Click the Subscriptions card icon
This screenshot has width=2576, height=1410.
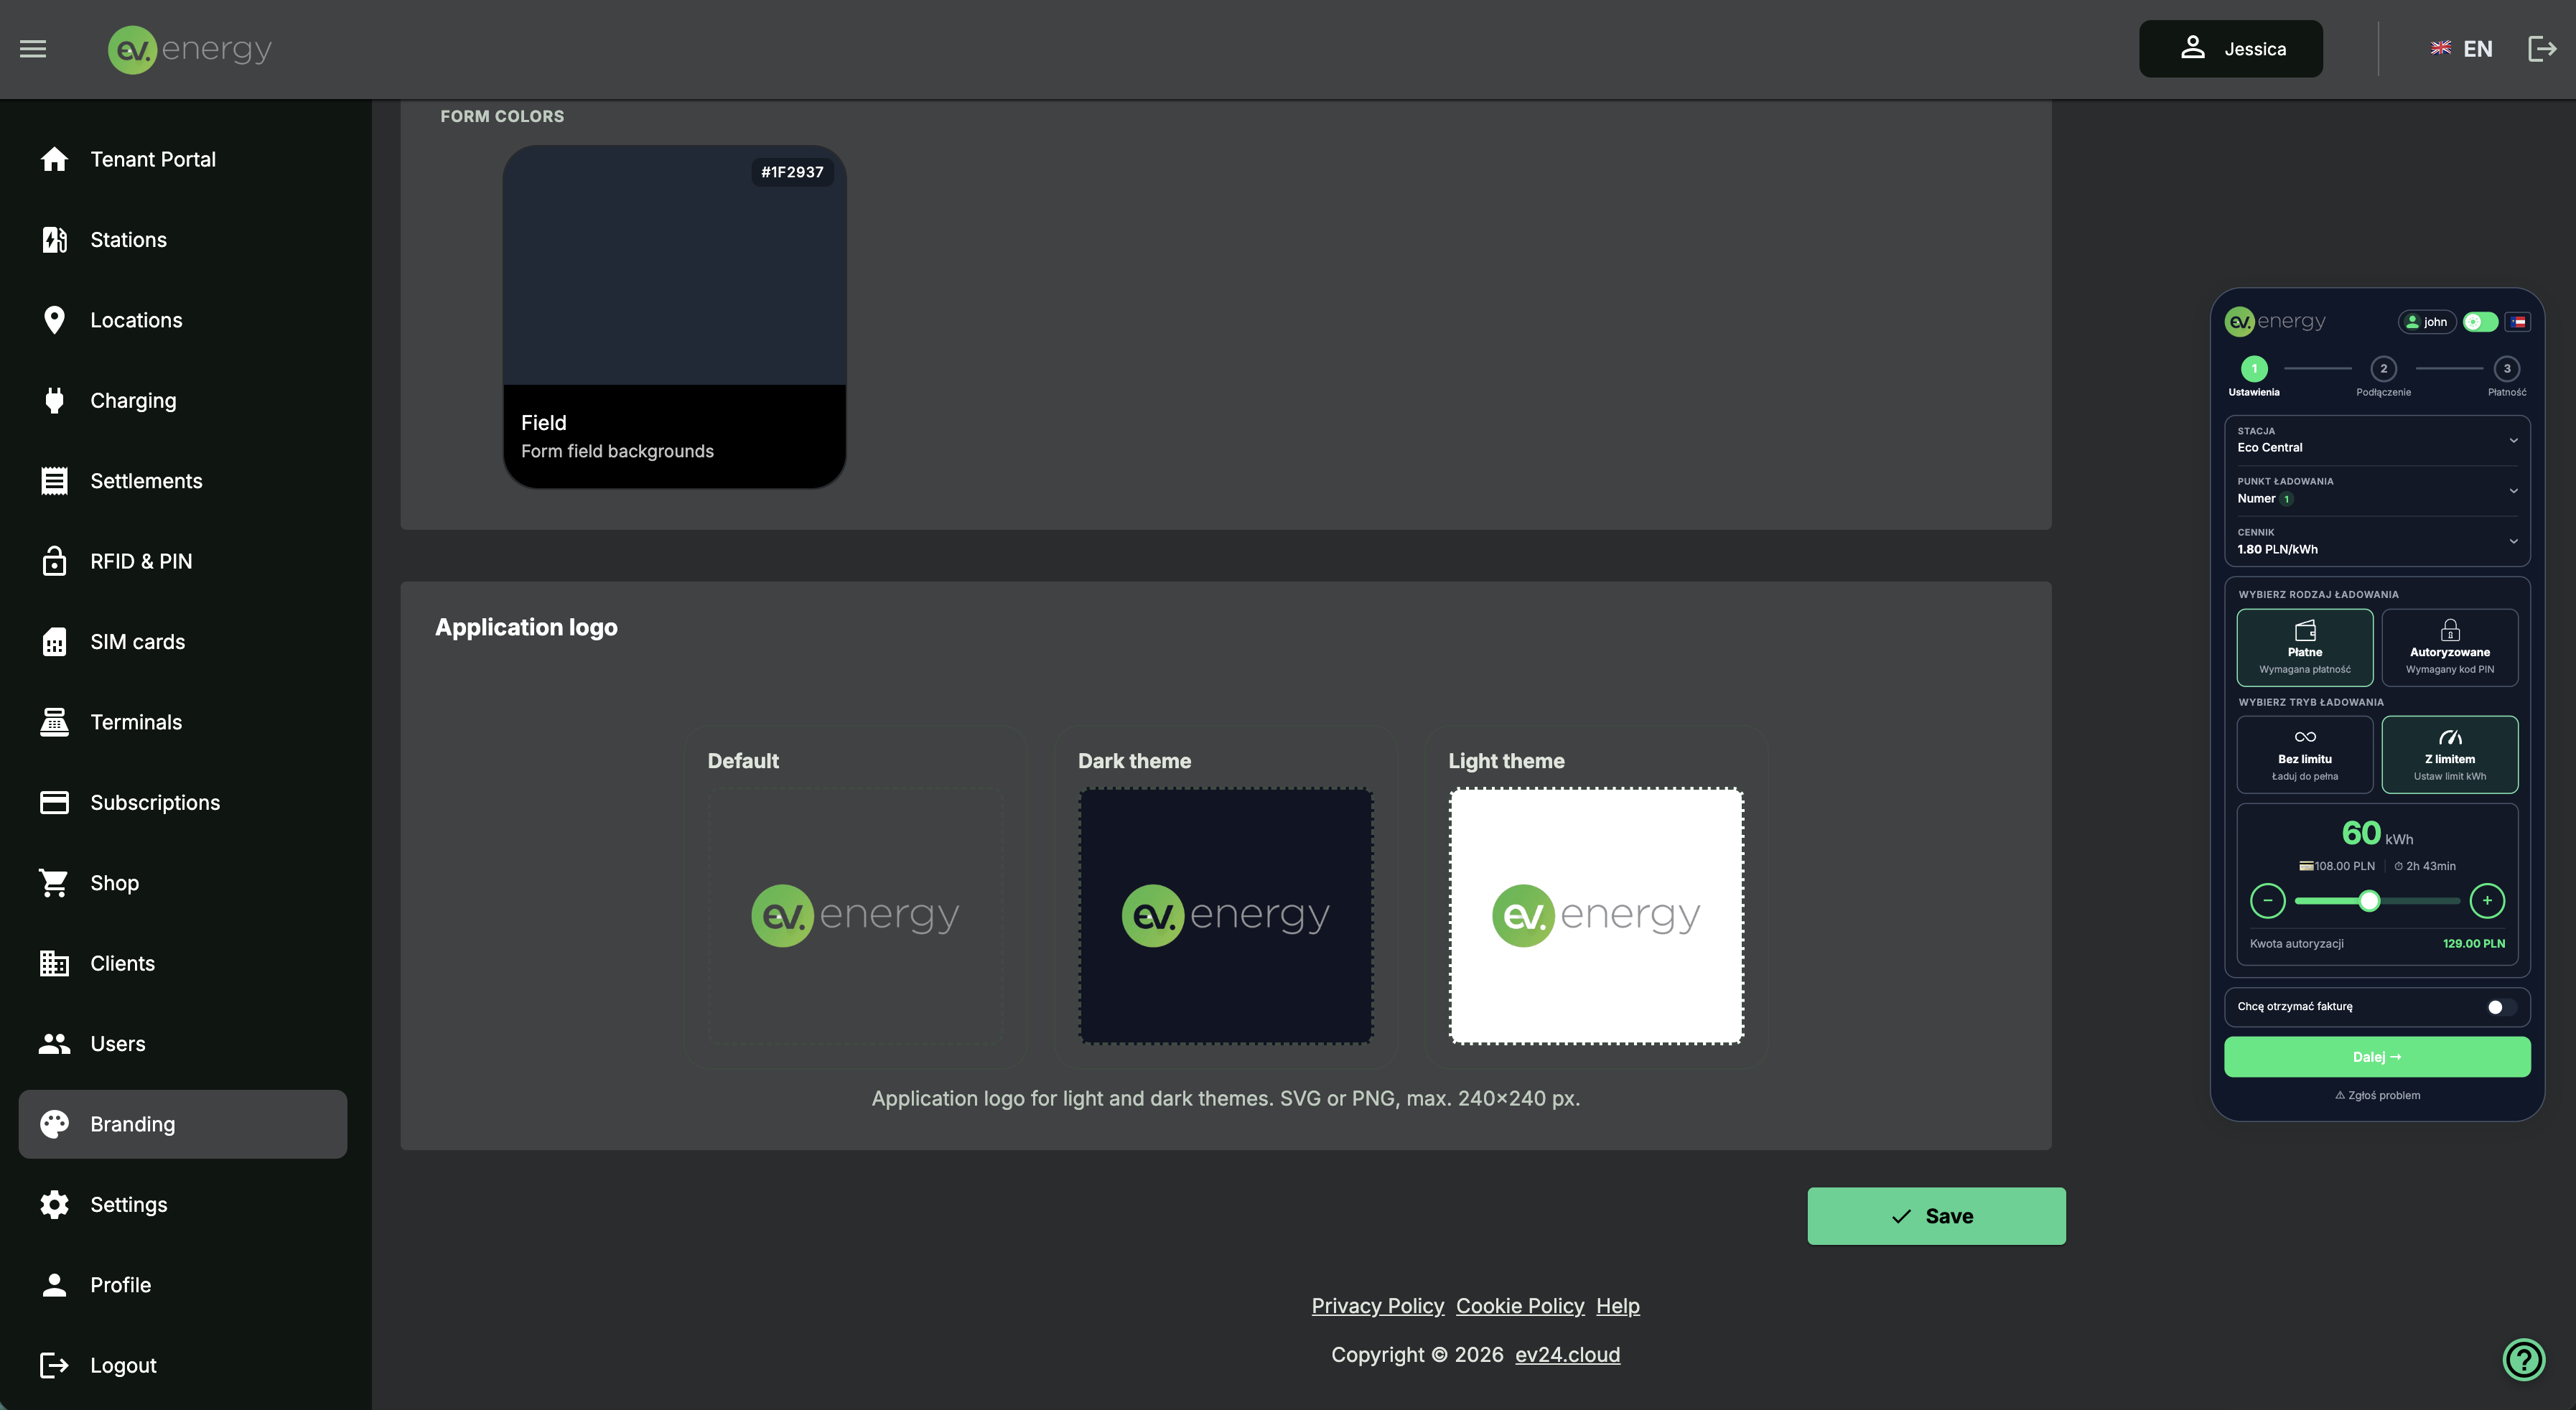tap(54, 803)
